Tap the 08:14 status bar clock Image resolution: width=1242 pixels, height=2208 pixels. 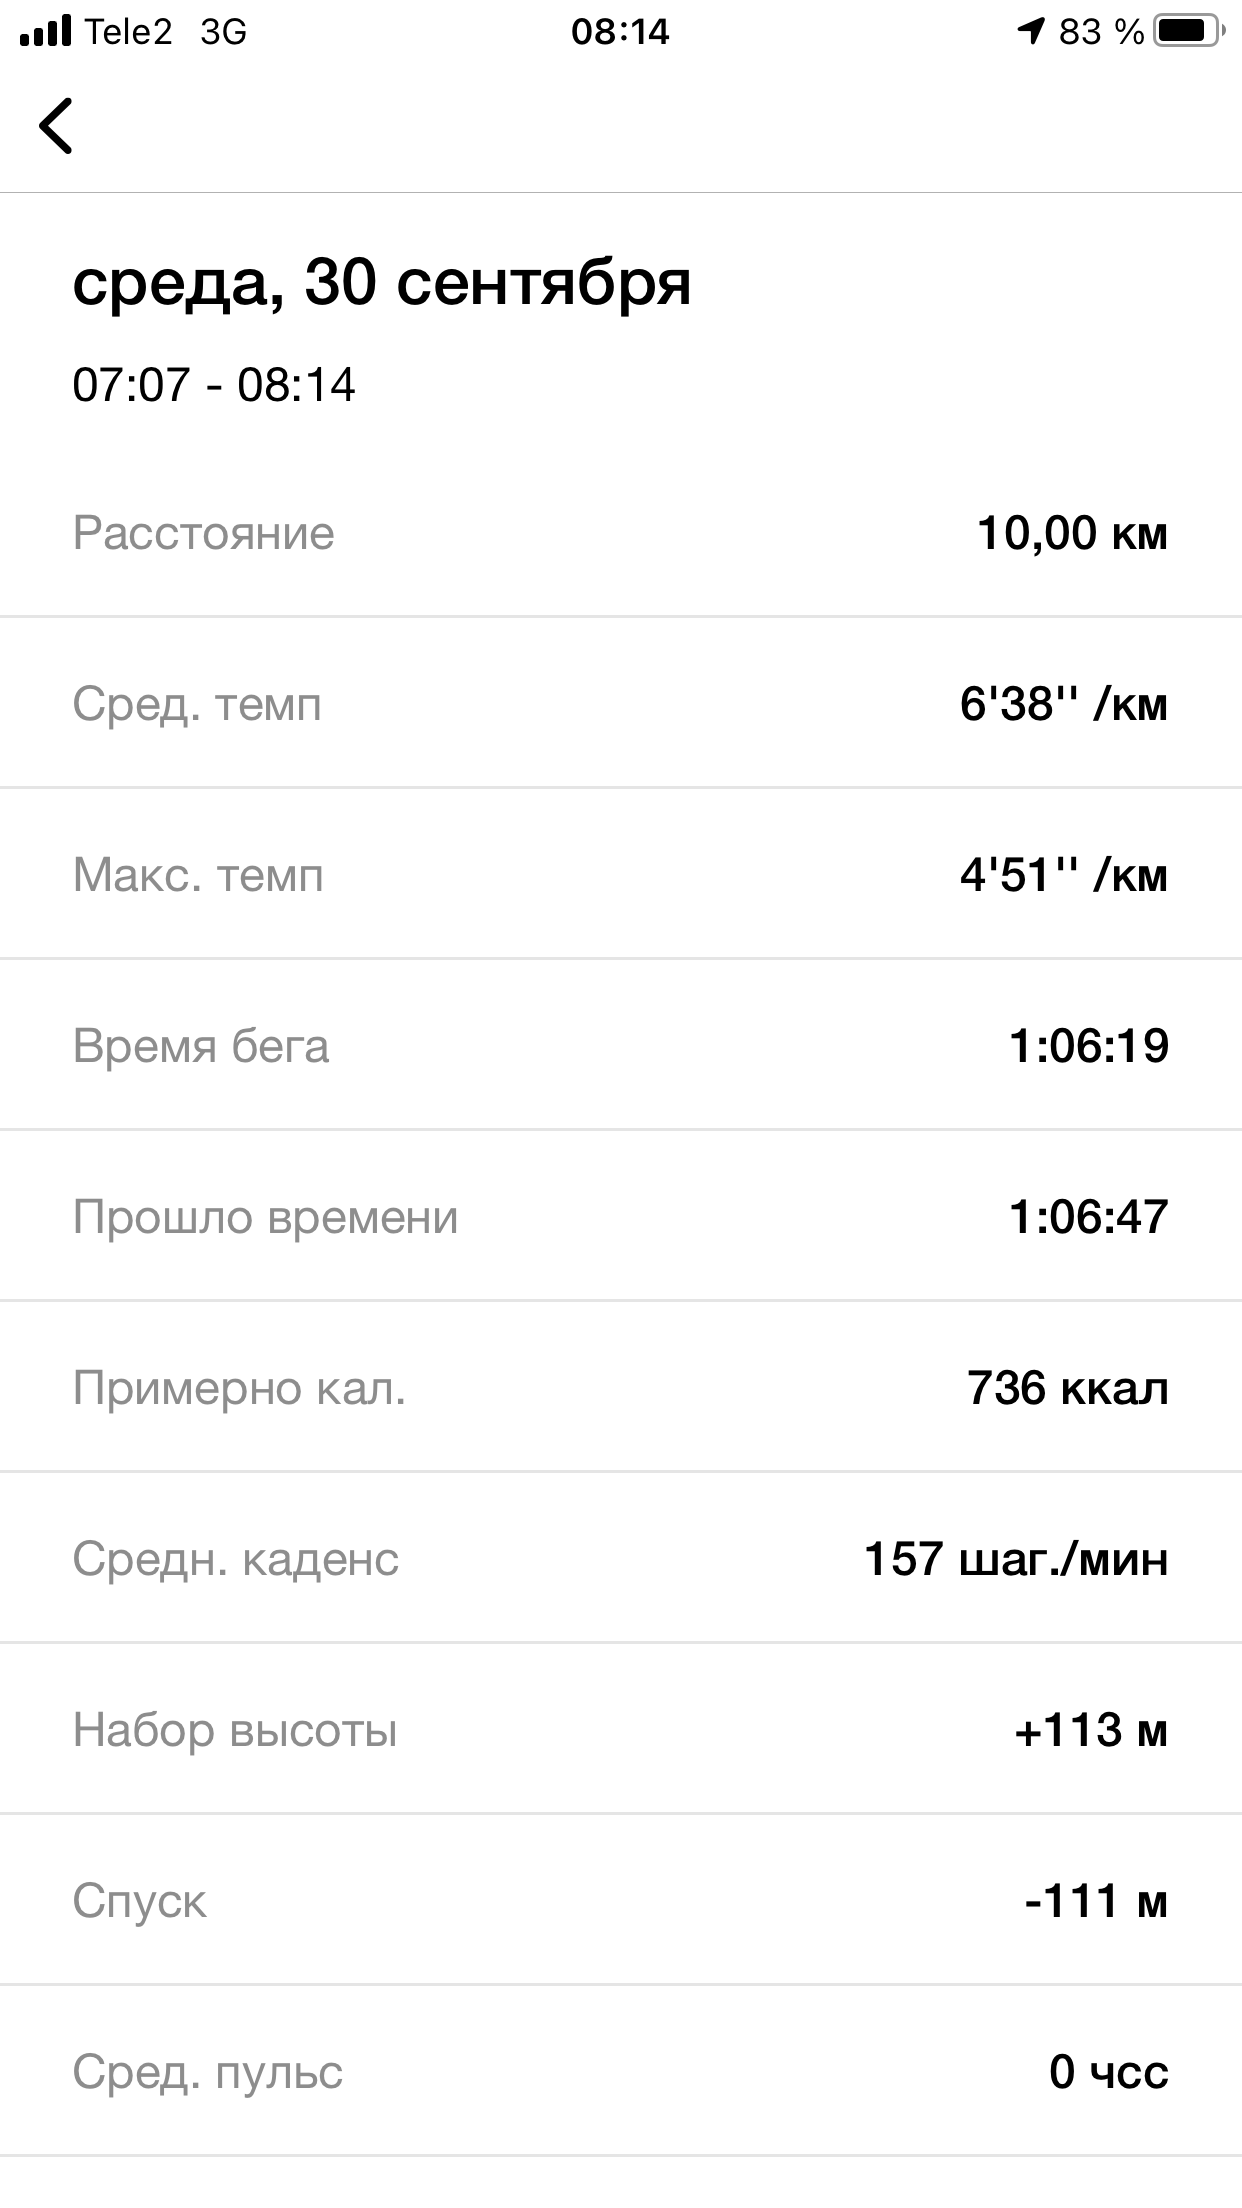(620, 32)
